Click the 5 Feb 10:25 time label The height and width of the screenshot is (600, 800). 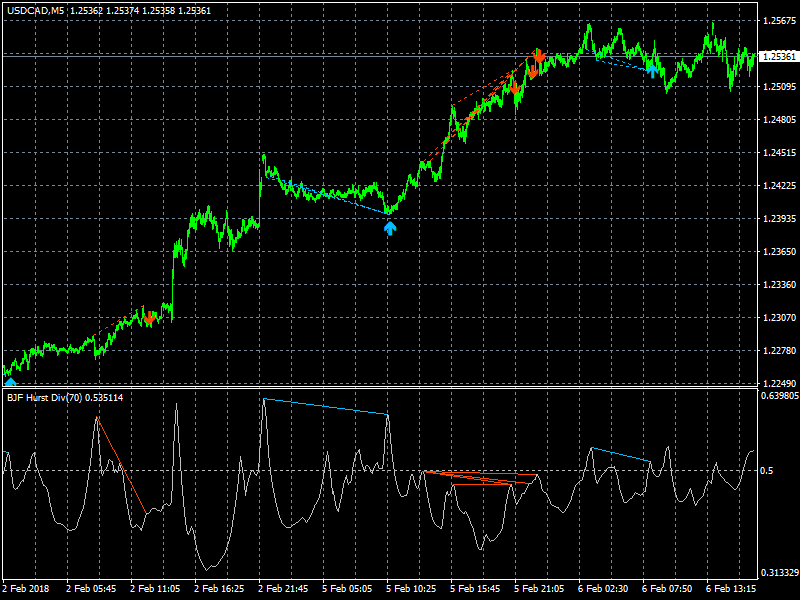(411, 589)
